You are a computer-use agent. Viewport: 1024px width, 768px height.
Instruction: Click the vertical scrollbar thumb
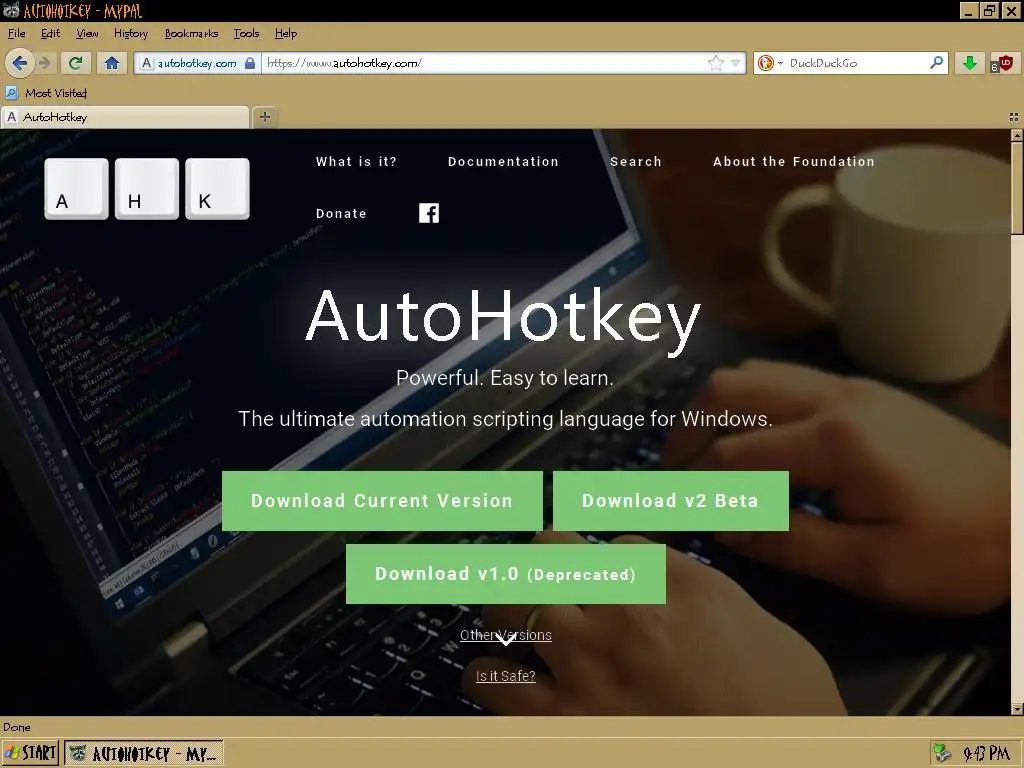1017,187
